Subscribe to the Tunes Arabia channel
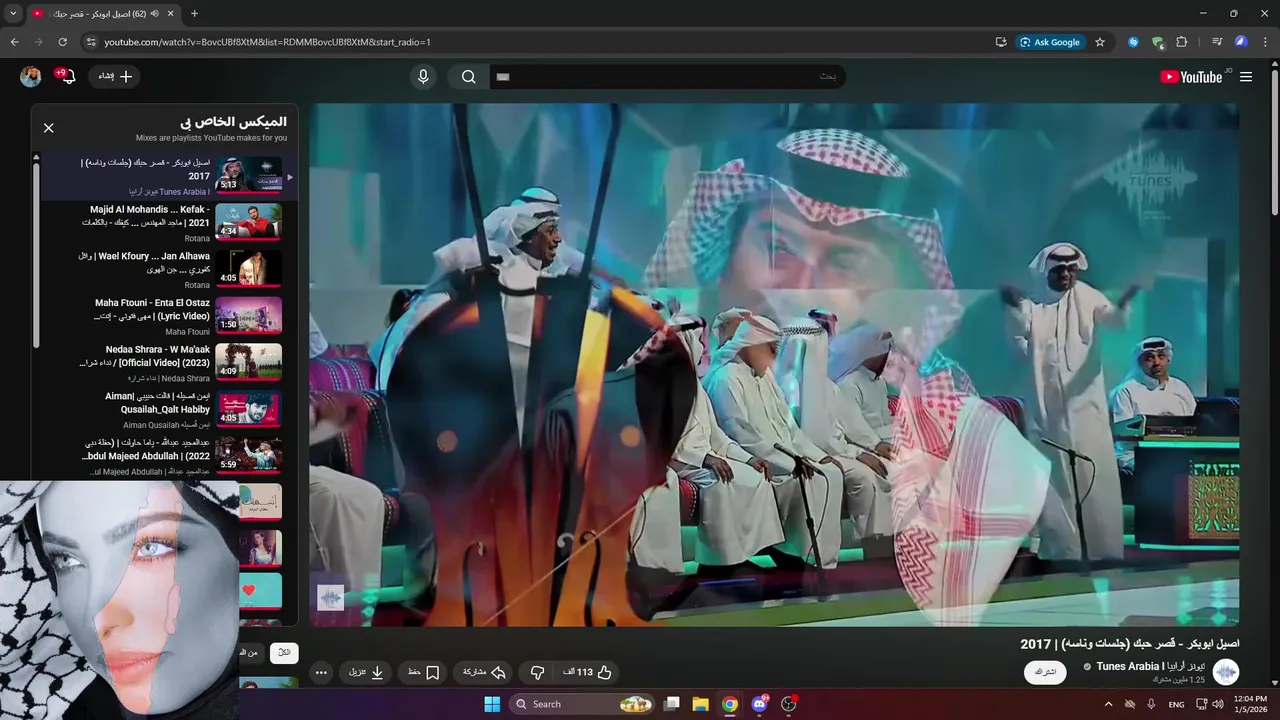The width and height of the screenshot is (1280, 720). pyautogui.click(x=1045, y=672)
